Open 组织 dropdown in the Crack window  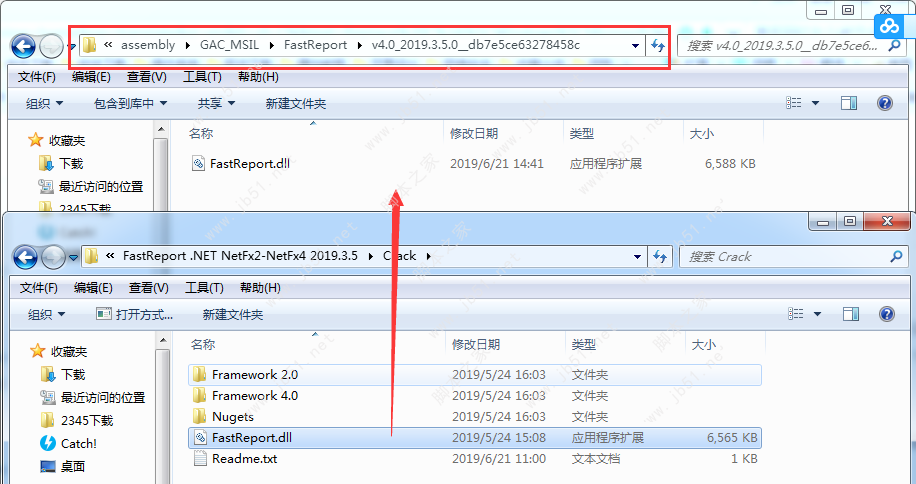tap(46, 314)
